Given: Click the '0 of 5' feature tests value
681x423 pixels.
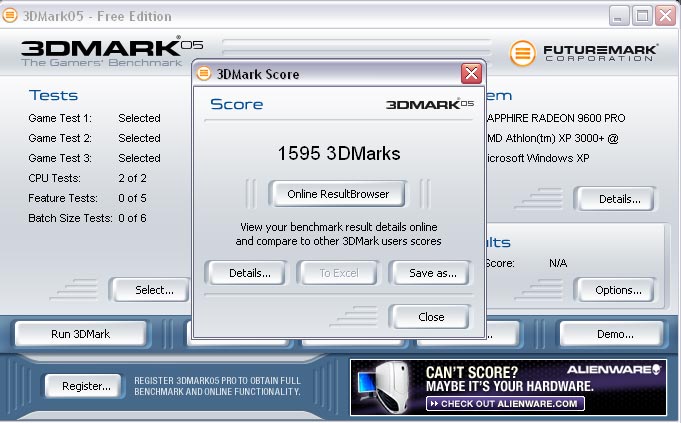Looking at the screenshot, I should point(132,198).
